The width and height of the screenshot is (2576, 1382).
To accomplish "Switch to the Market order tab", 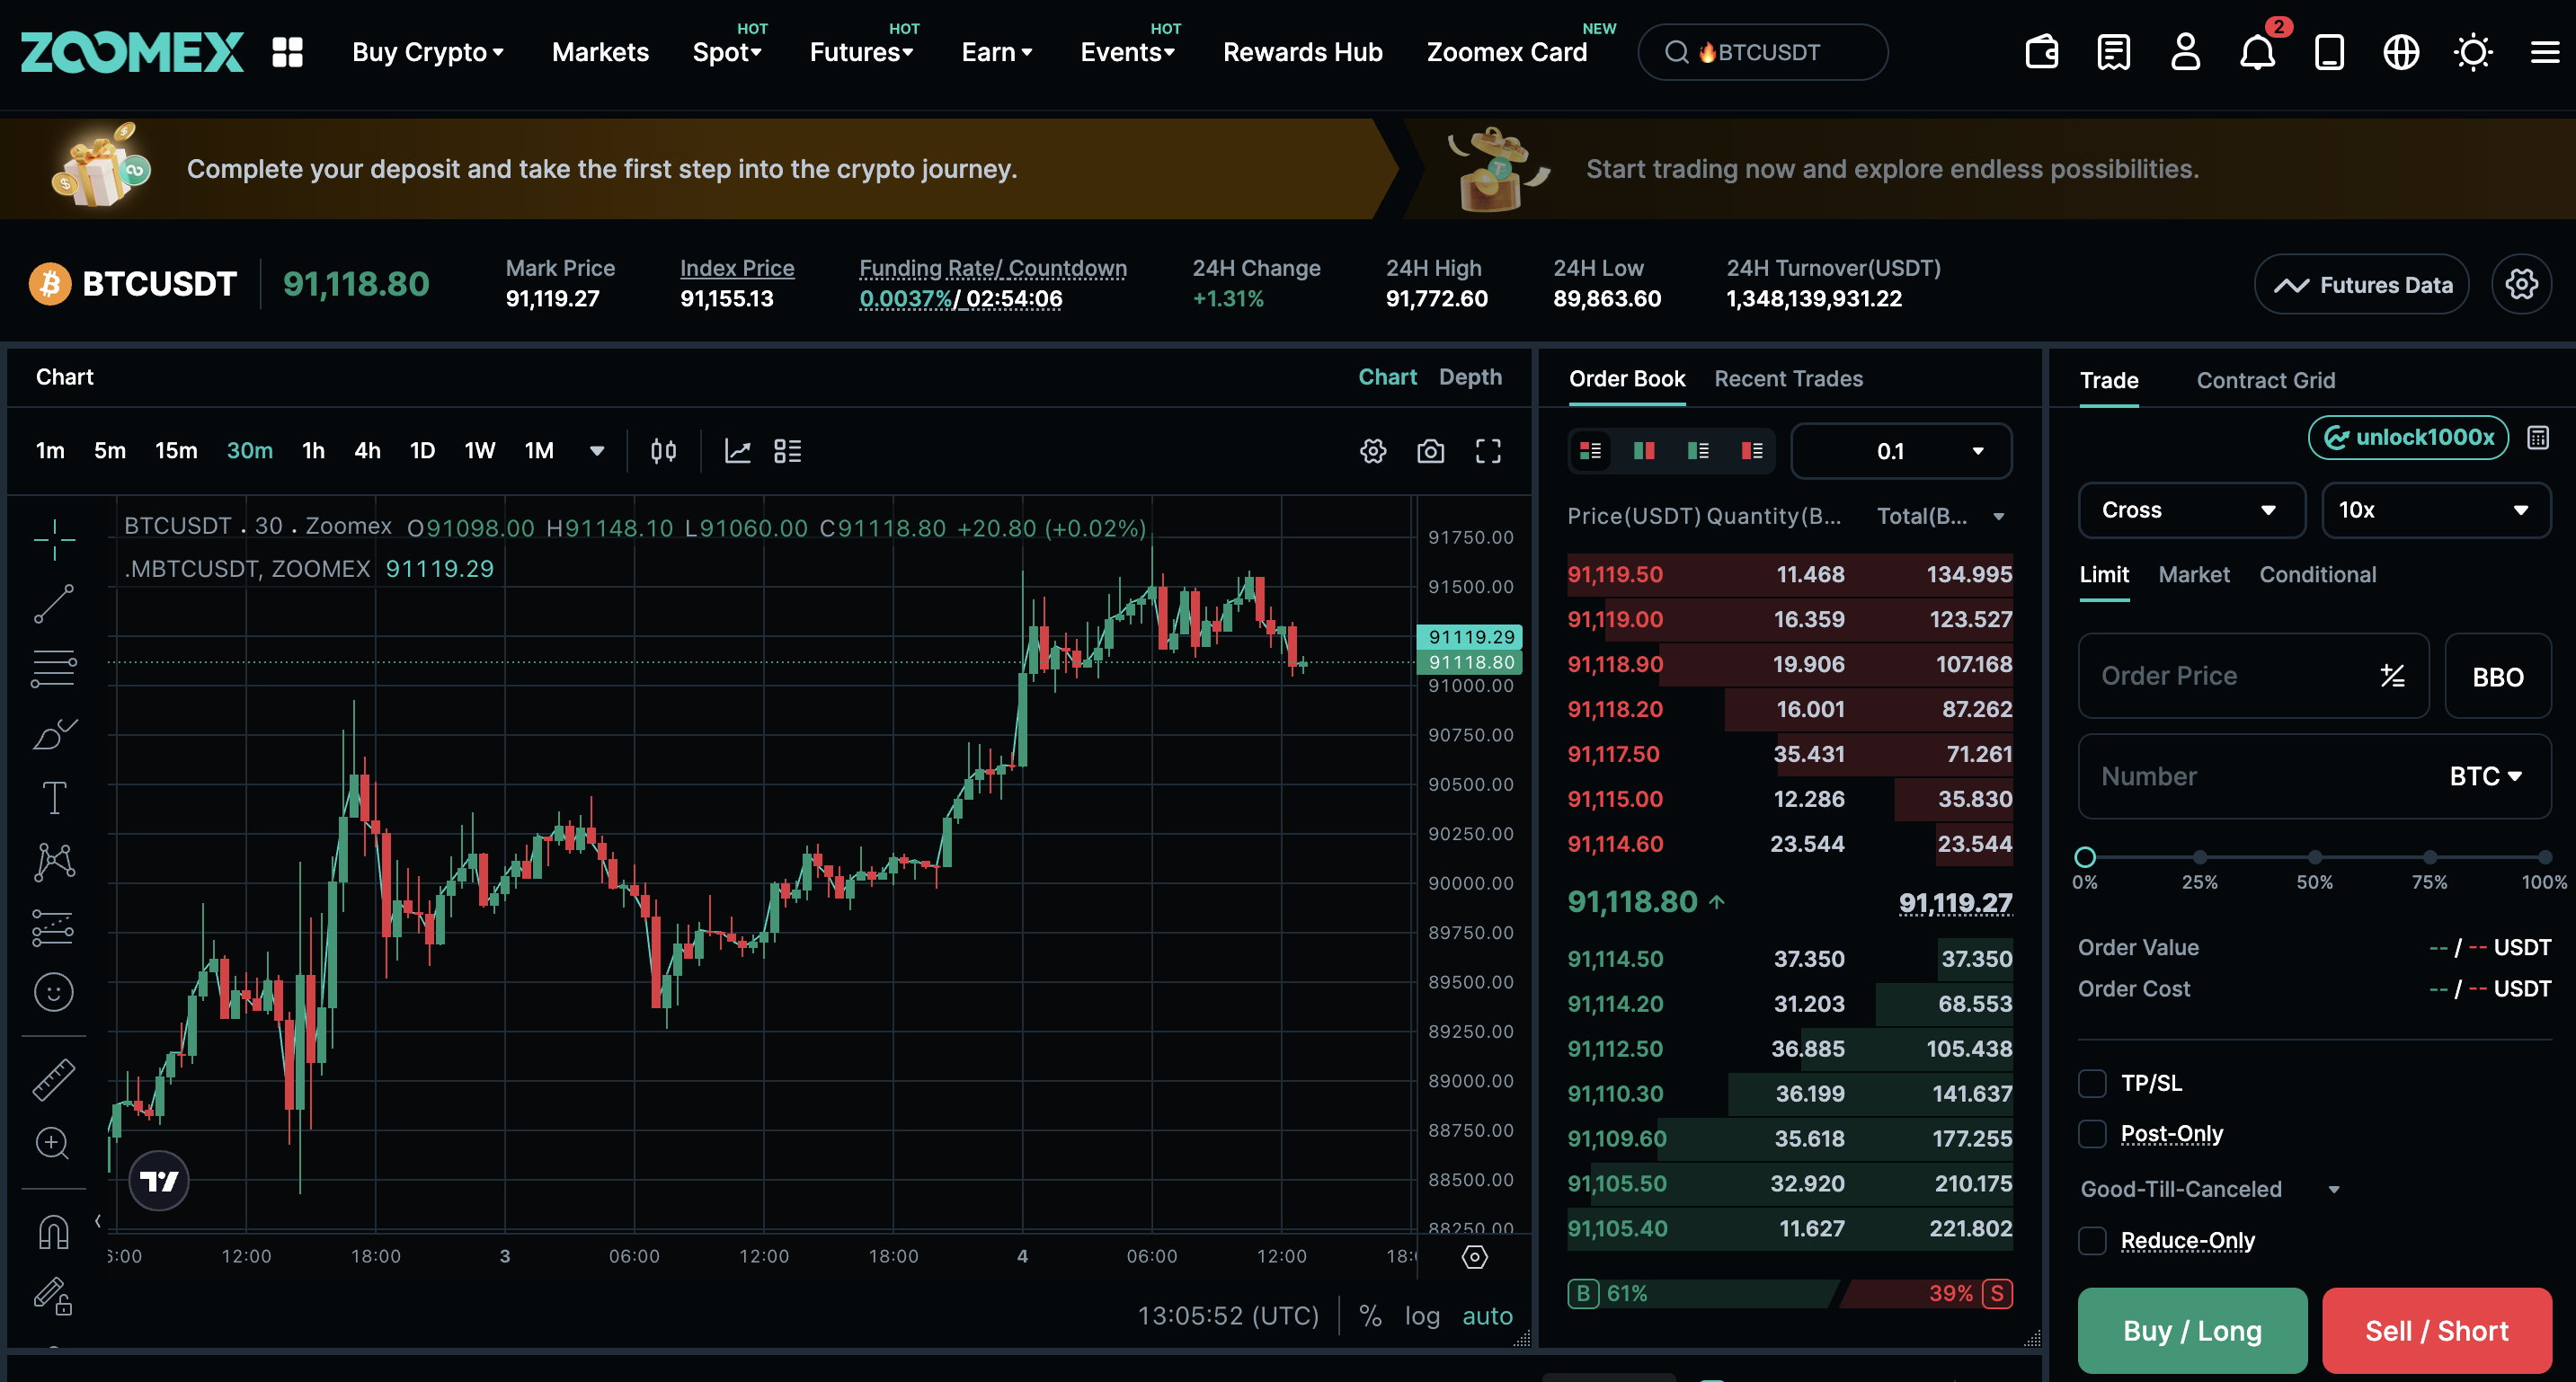I will click(x=2193, y=574).
